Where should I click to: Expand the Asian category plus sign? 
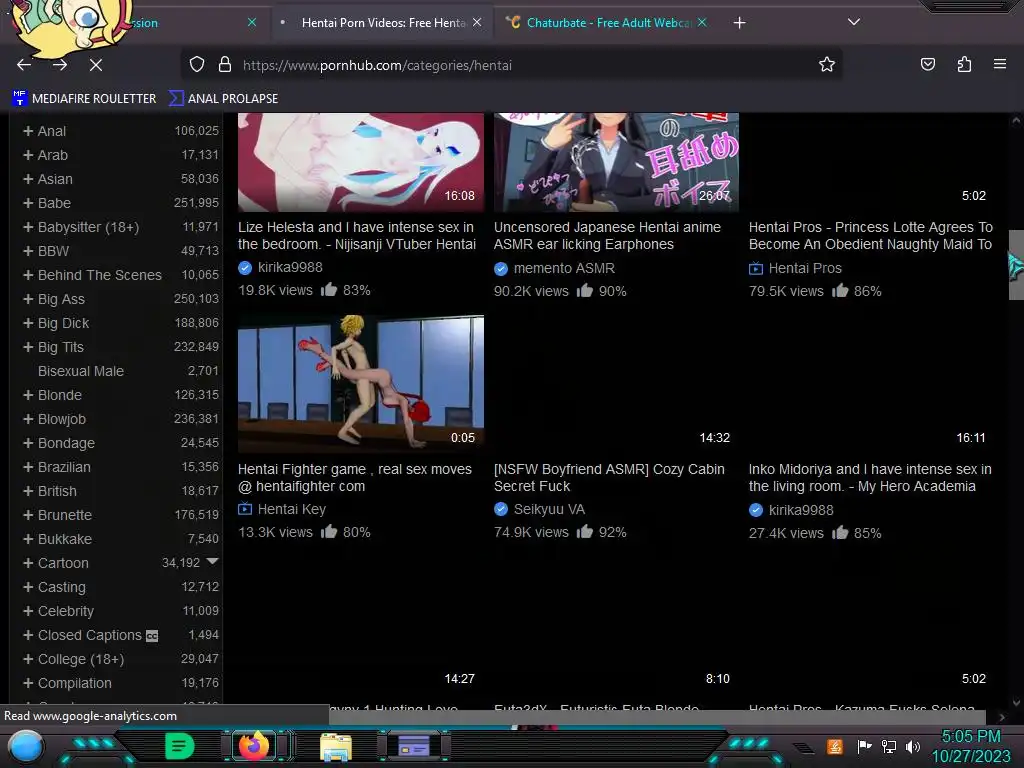coord(28,179)
